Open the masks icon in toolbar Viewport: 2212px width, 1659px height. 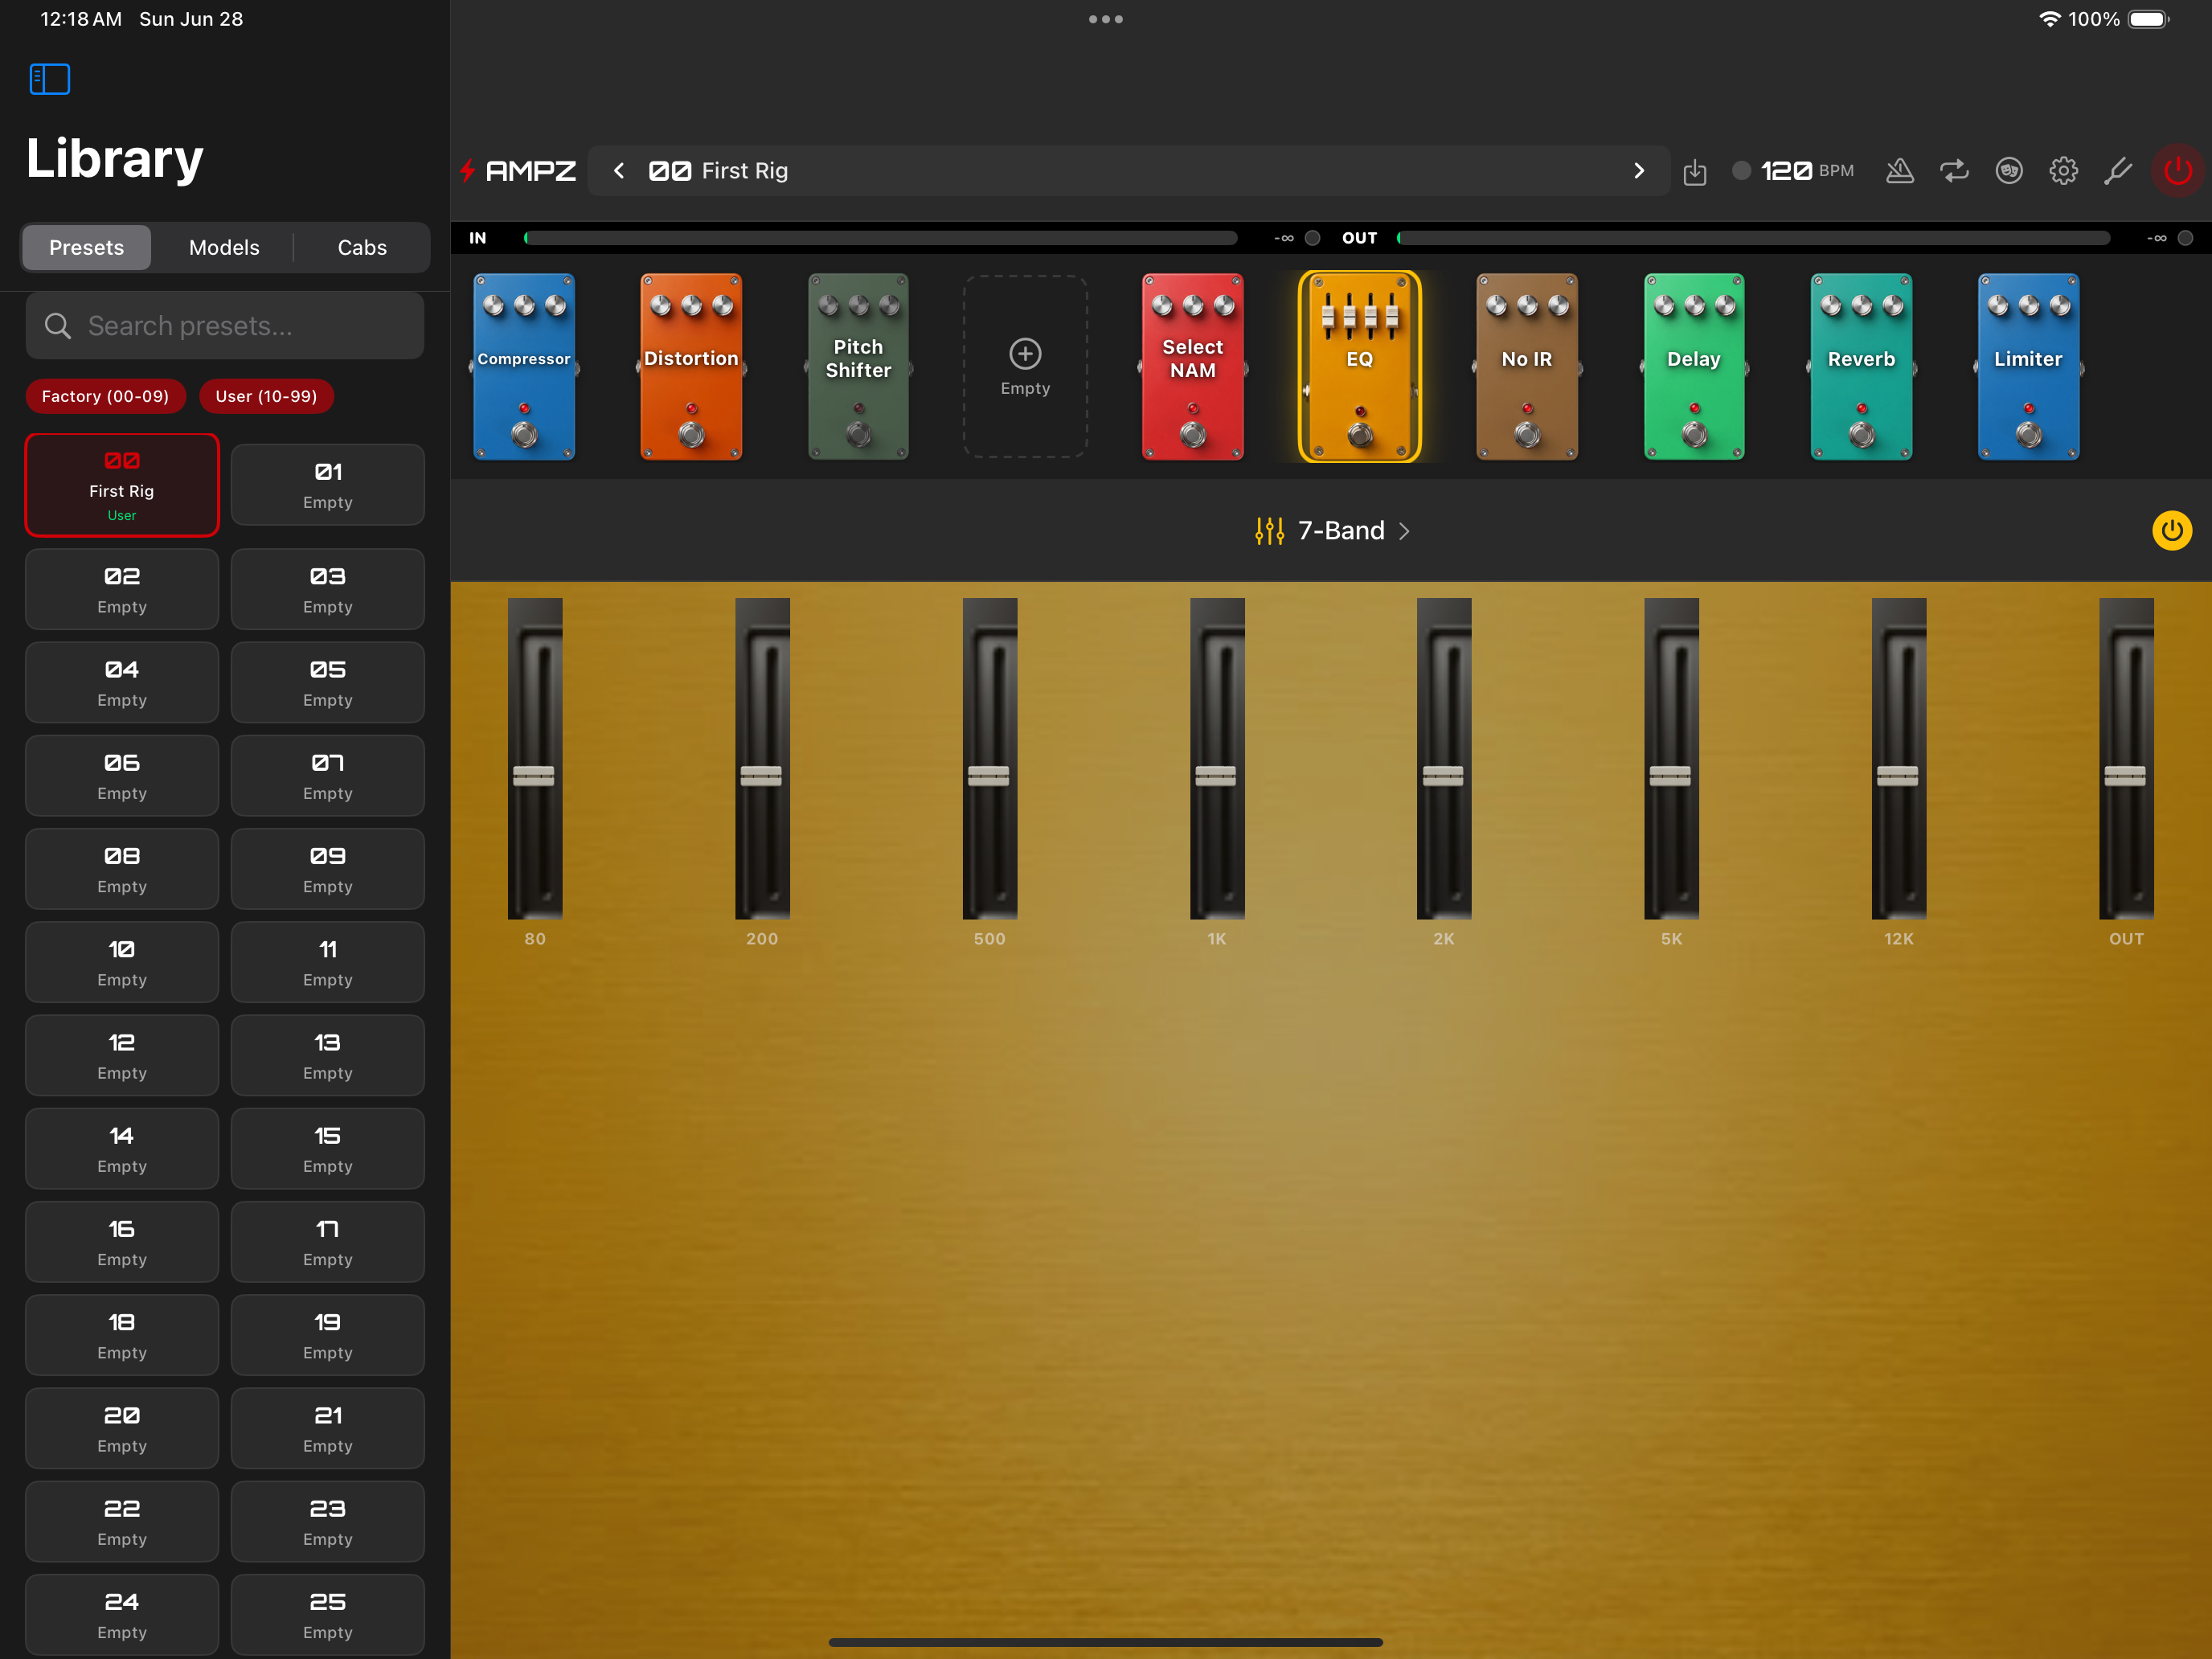(x=2009, y=171)
